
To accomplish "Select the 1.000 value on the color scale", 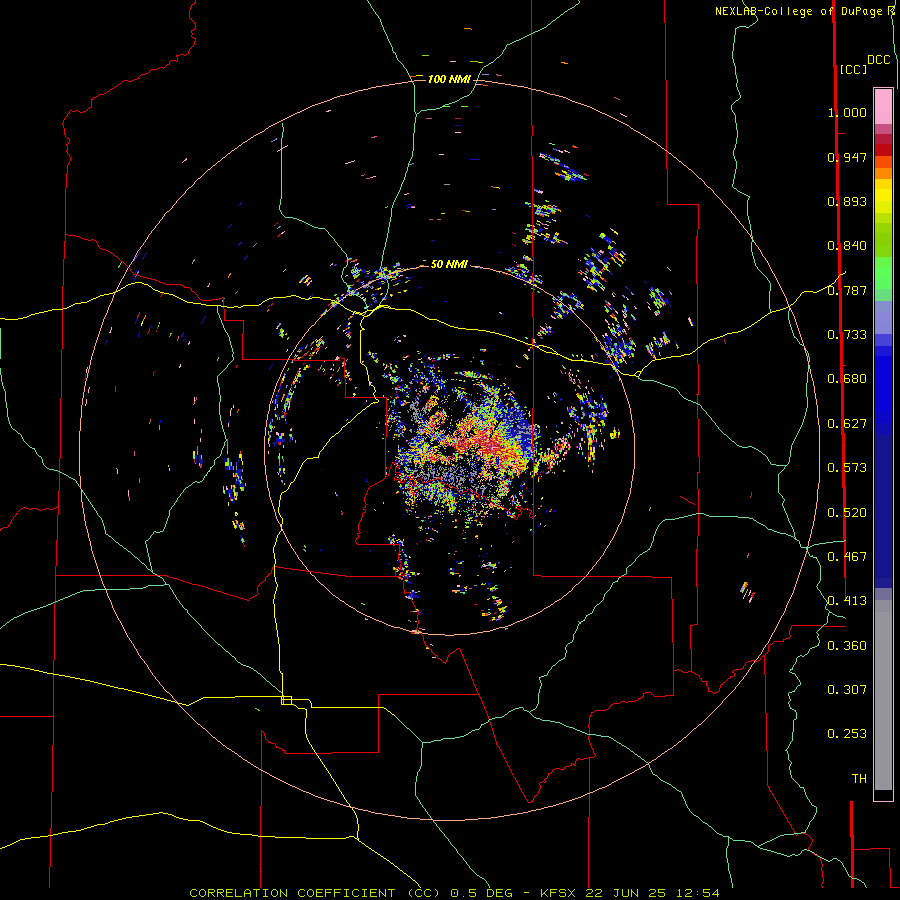I will click(x=847, y=112).
